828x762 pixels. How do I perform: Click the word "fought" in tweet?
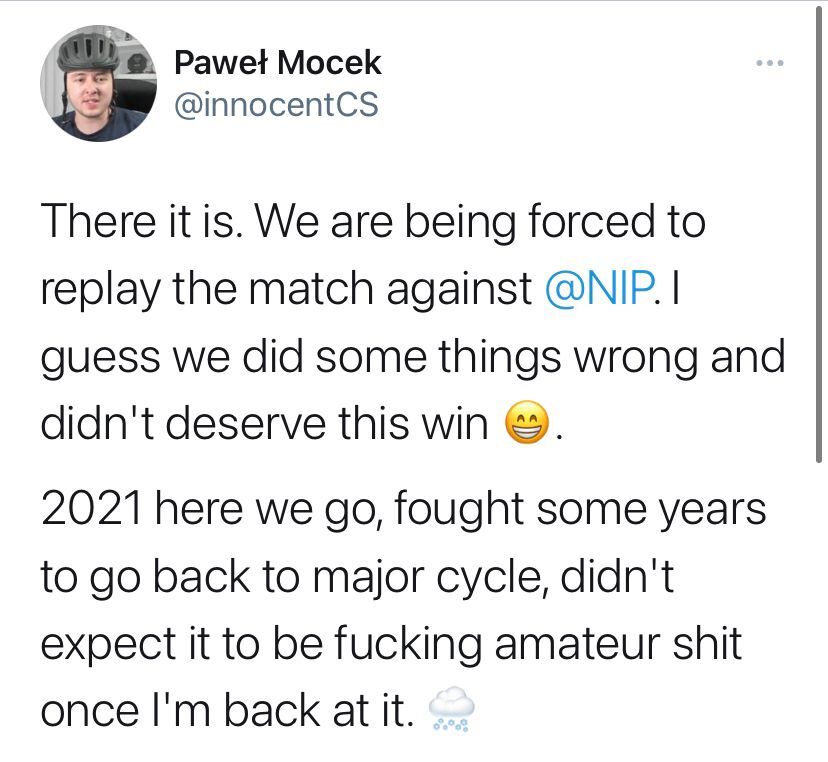(458, 510)
